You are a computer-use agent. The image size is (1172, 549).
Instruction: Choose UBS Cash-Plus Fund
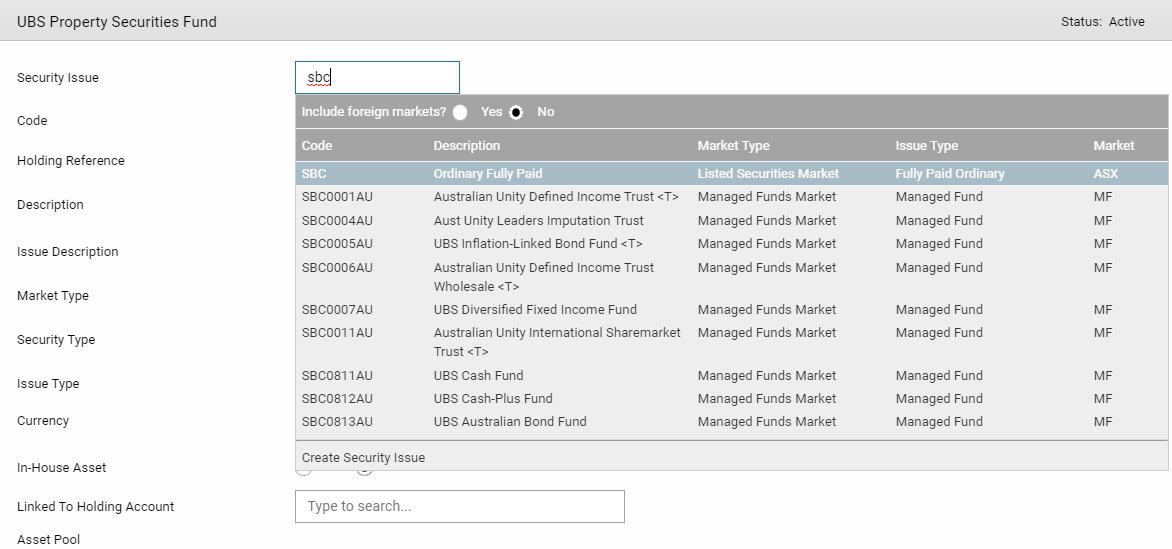point(493,399)
